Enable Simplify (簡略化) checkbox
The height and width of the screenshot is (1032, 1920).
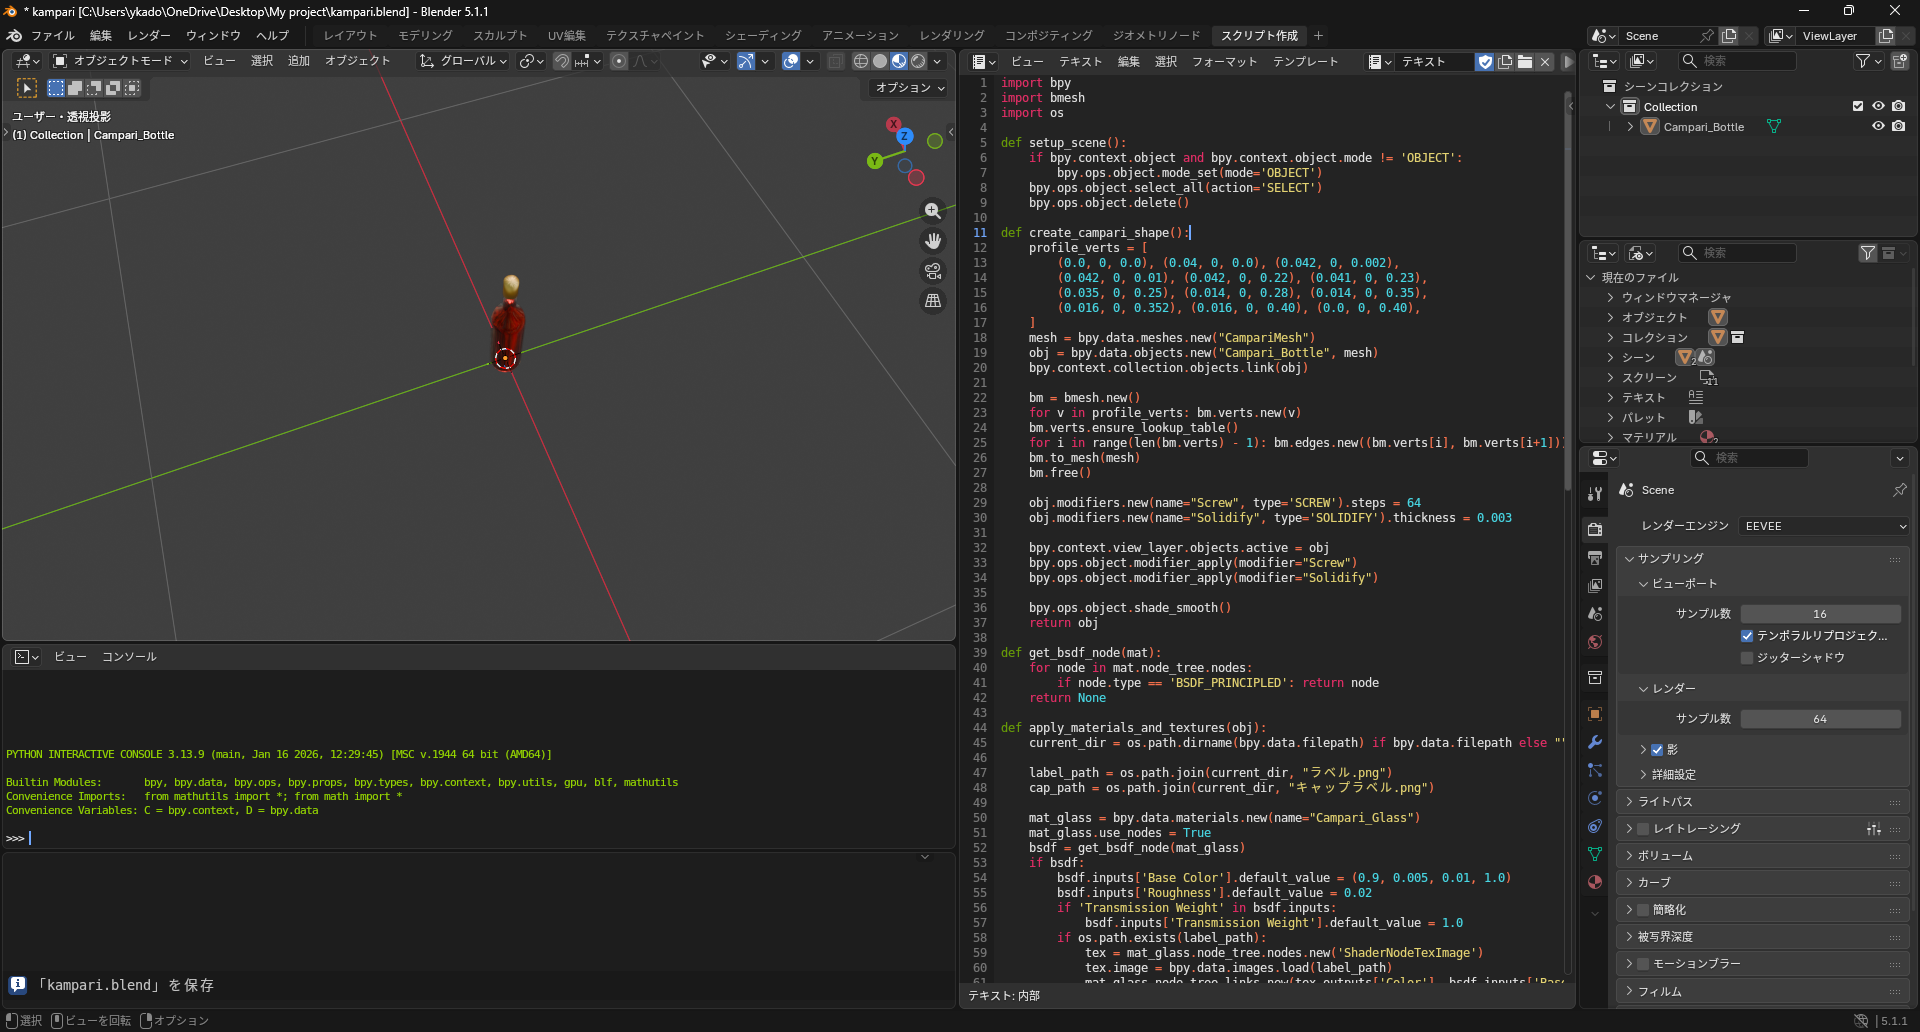1643,910
